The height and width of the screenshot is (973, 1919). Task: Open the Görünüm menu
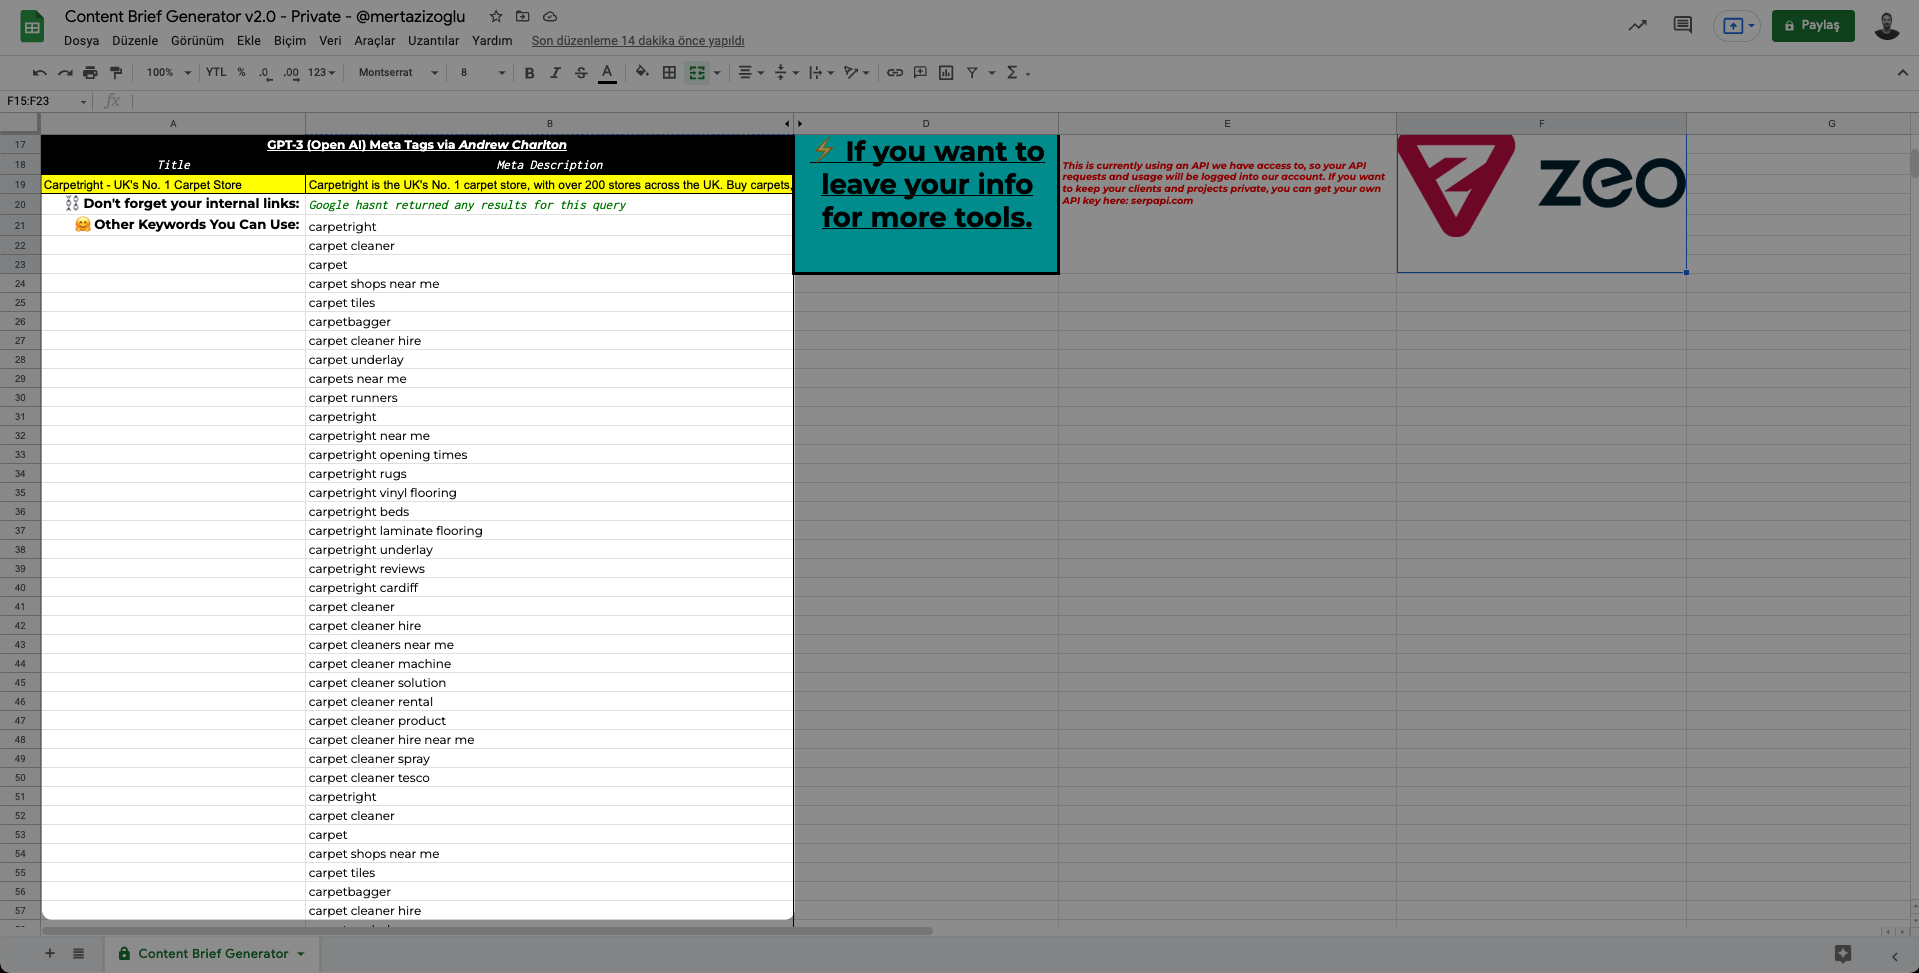tap(197, 41)
